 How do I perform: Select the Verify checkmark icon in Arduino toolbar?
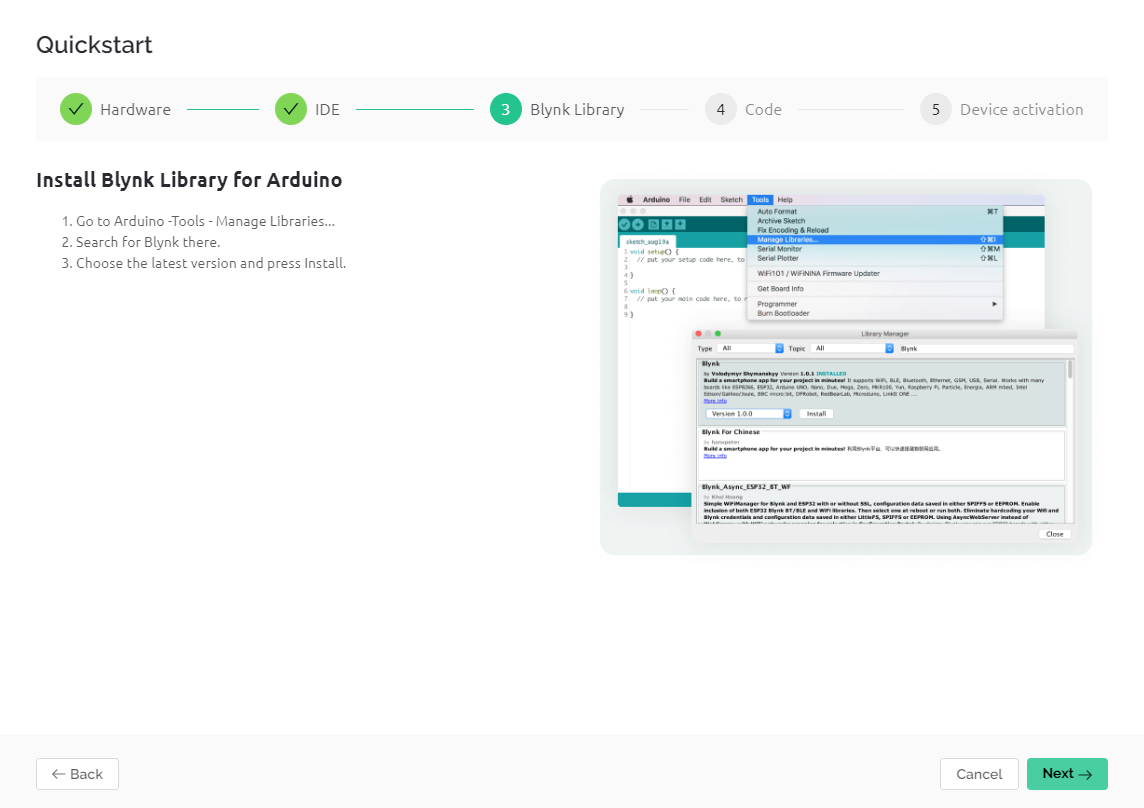coord(623,224)
